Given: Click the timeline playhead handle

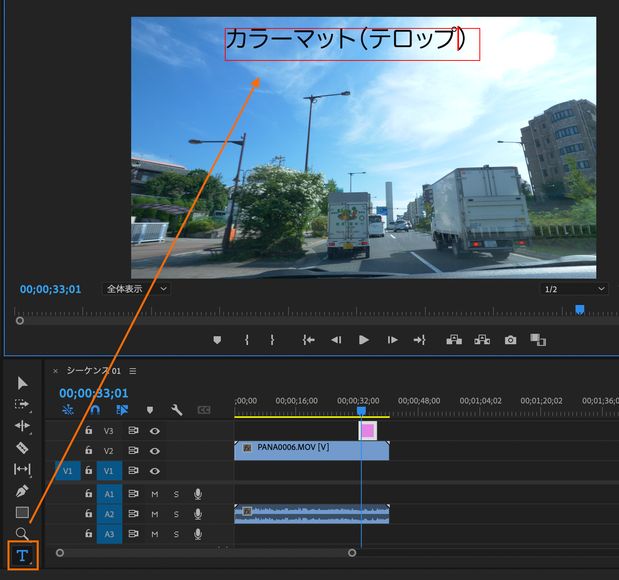Looking at the screenshot, I should pos(361,411).
